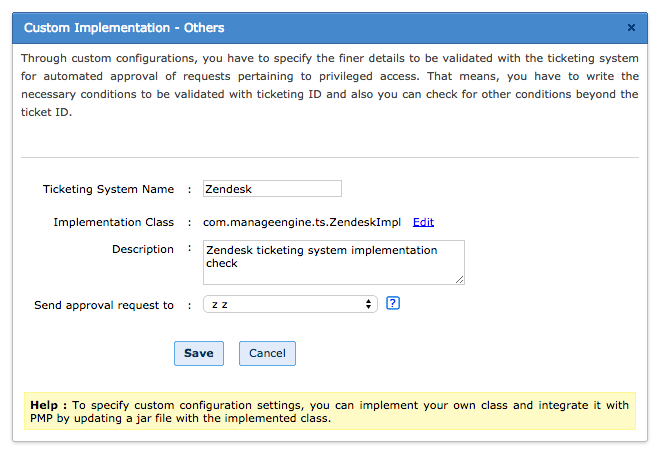Viewport: 663px width, 454px height.
Task: Focus the Description text area
Action: pos(333,261)
